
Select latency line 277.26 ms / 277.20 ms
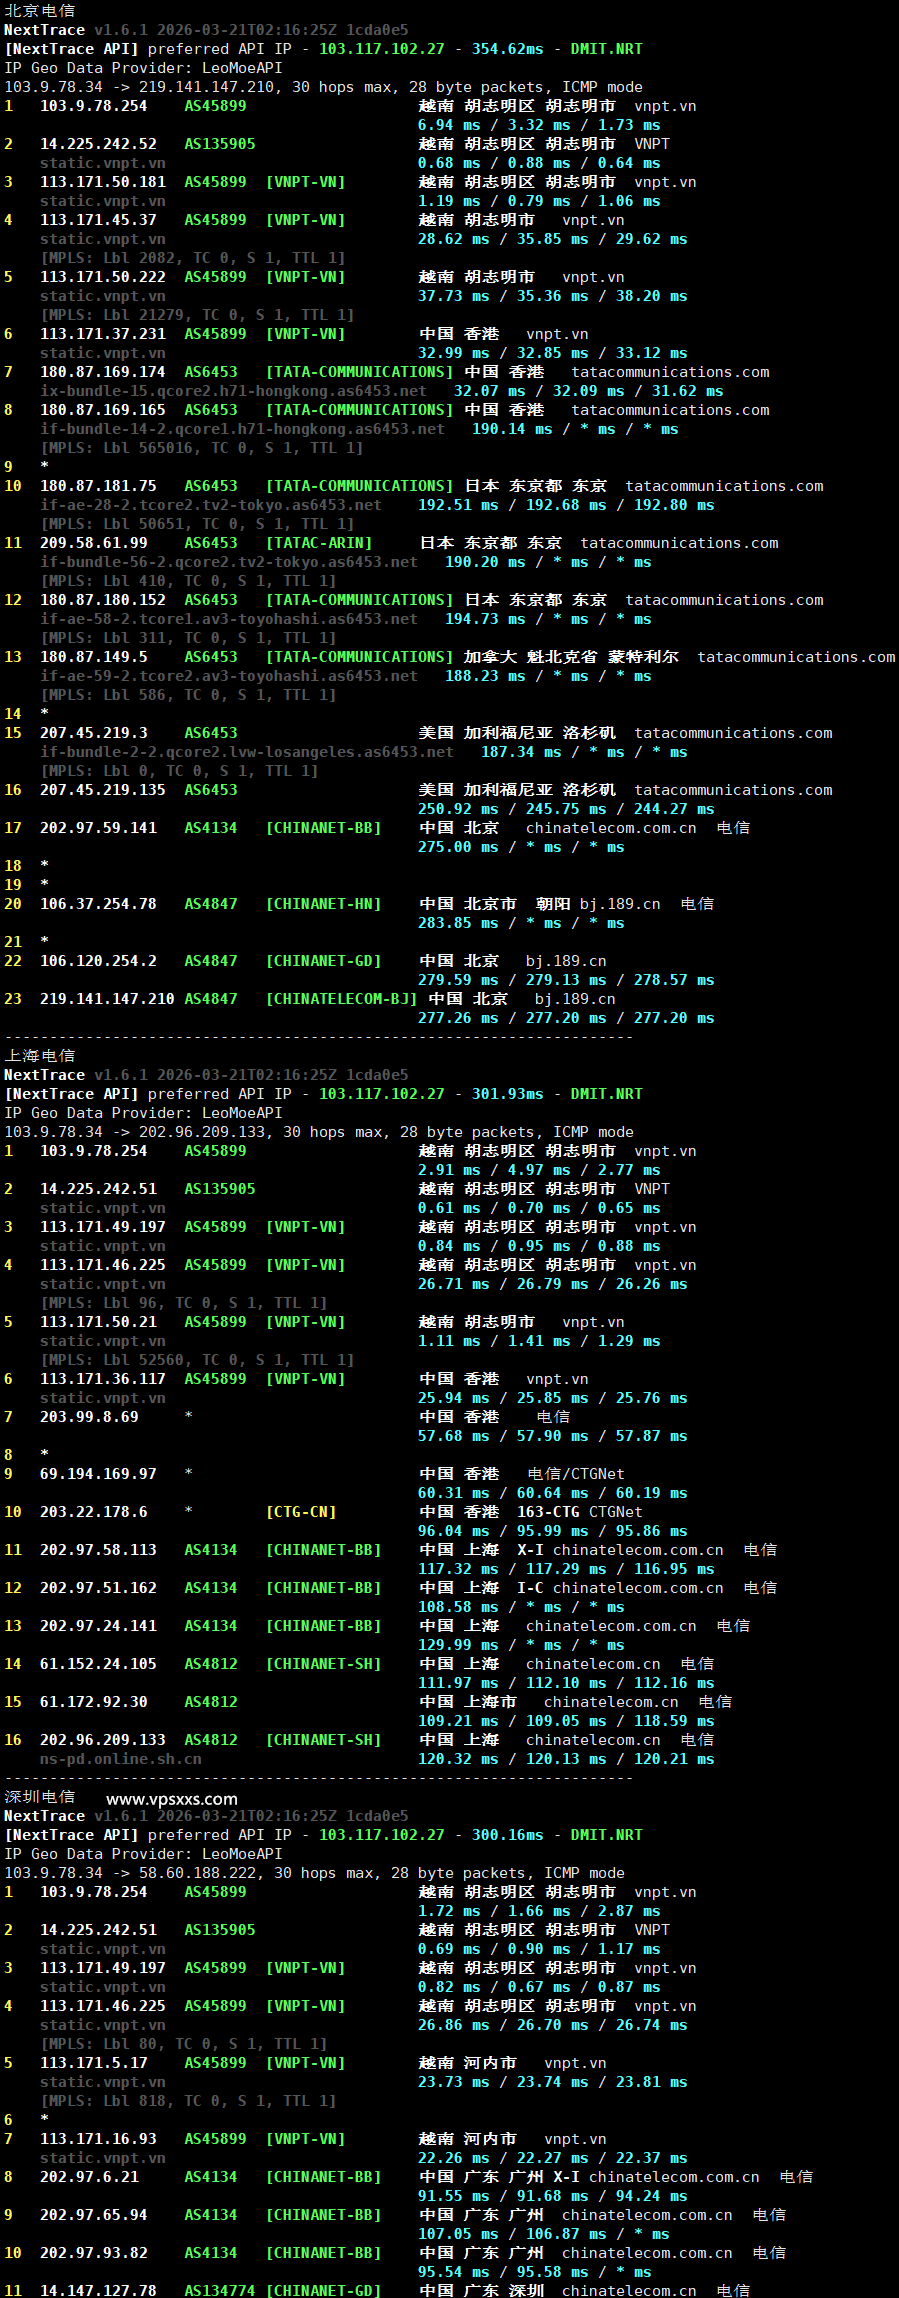click(566, 1018)
